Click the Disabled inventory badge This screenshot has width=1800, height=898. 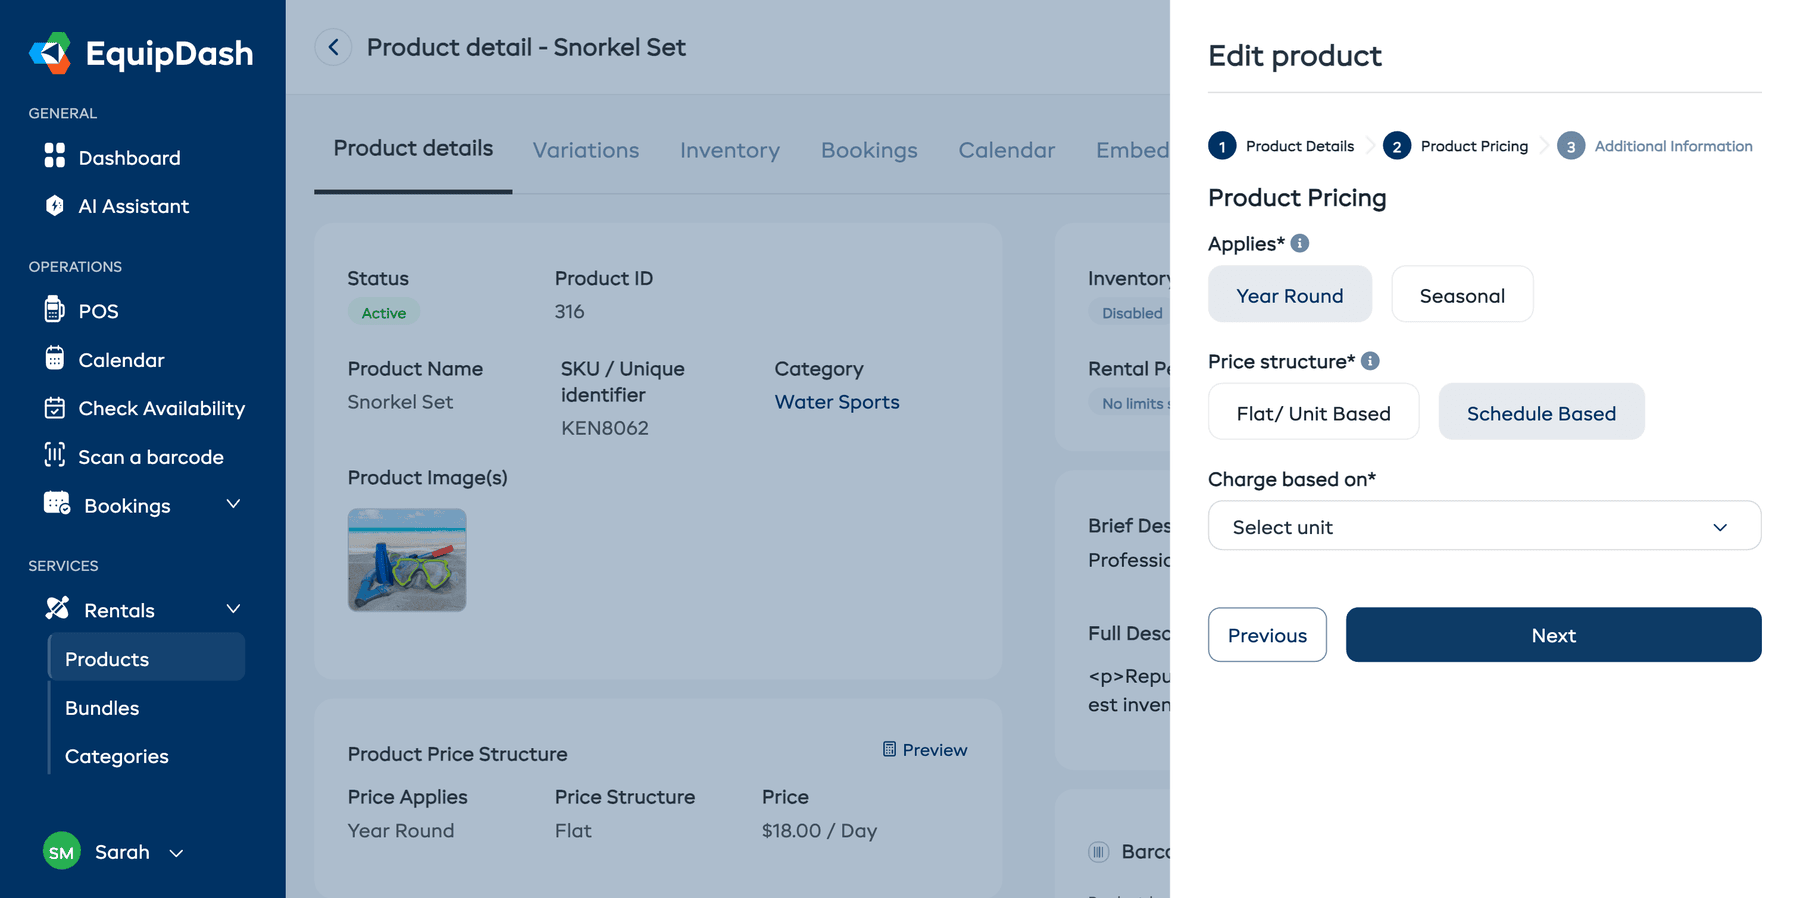point(1131,313)
